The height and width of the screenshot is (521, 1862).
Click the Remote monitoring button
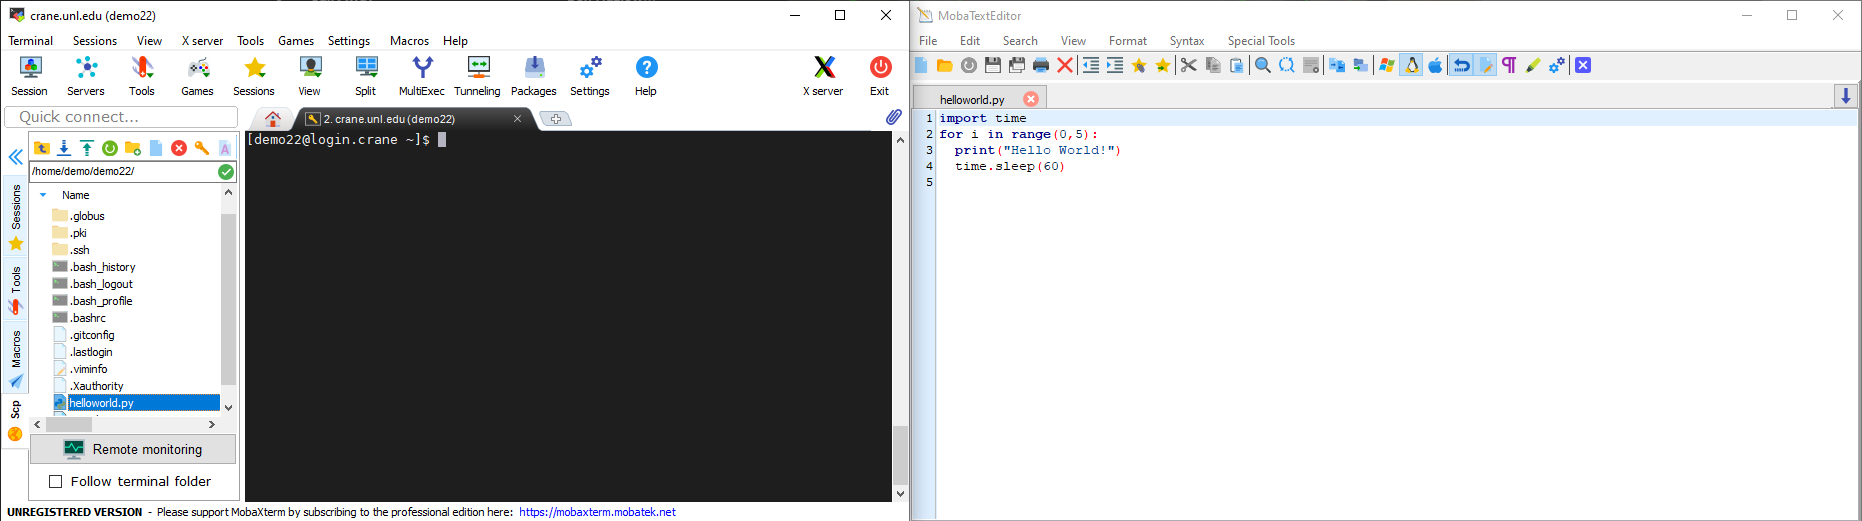133,450
